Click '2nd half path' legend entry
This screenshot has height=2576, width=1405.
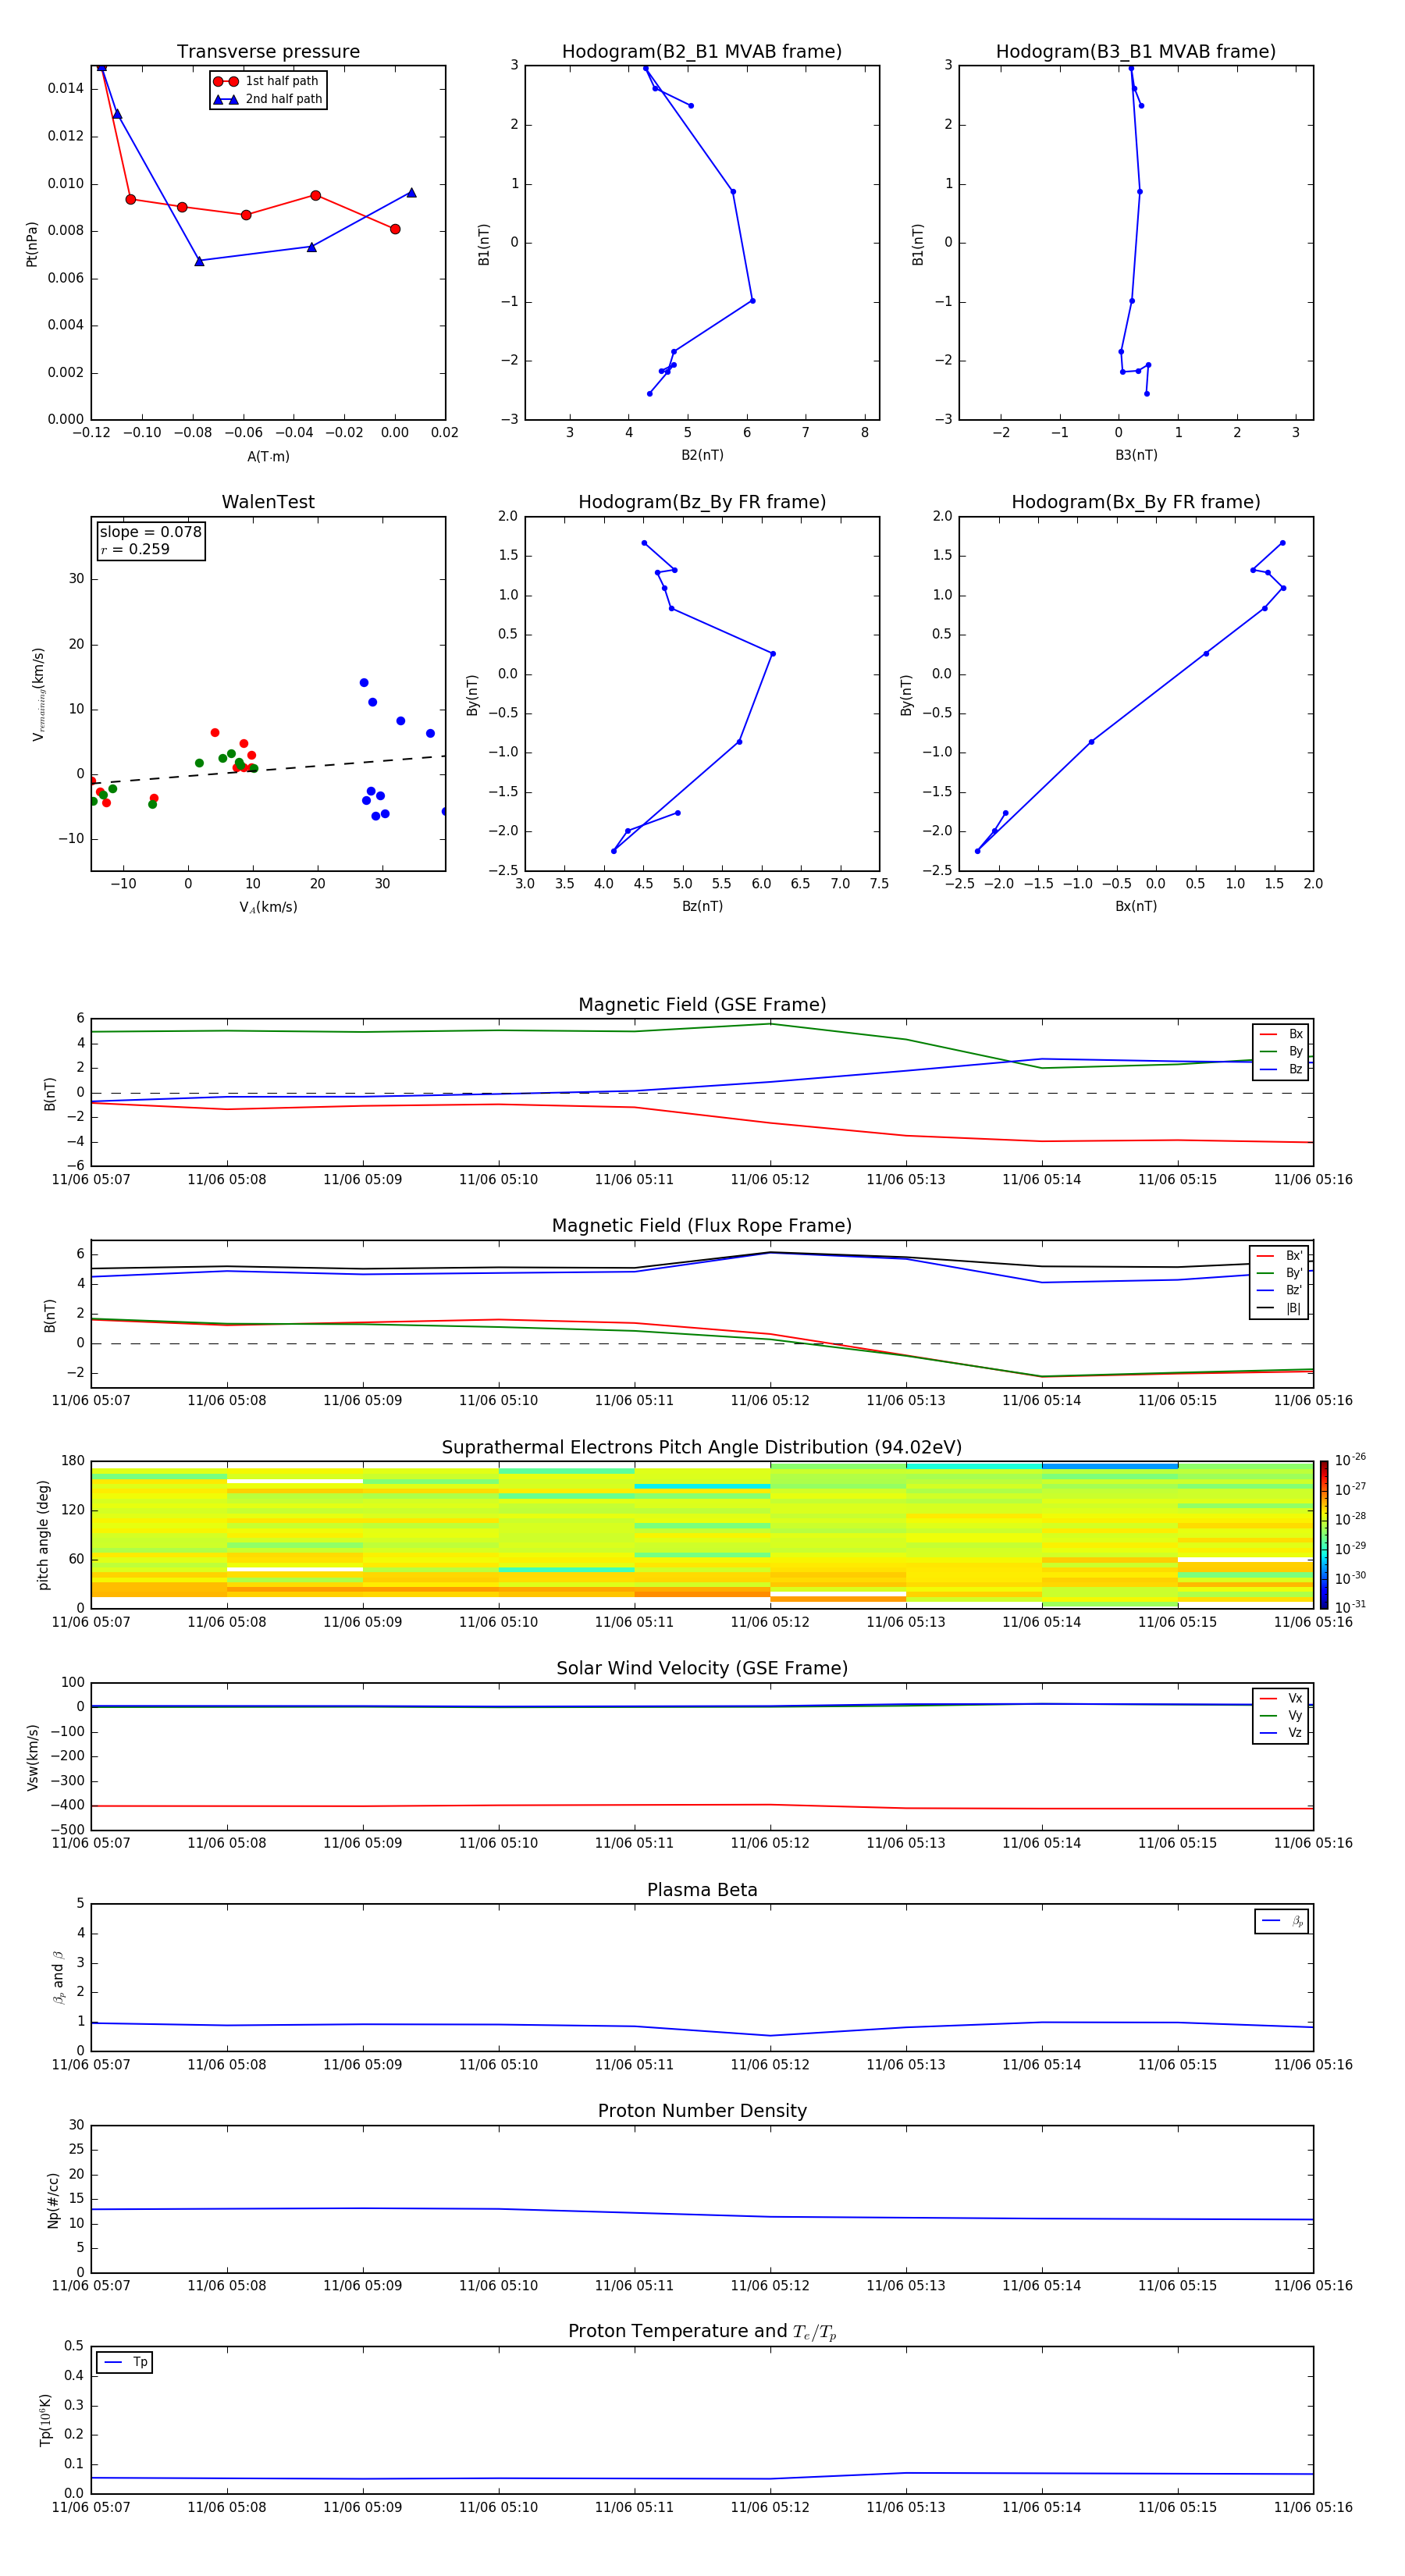pyautogui.click(x=267, y=99)
